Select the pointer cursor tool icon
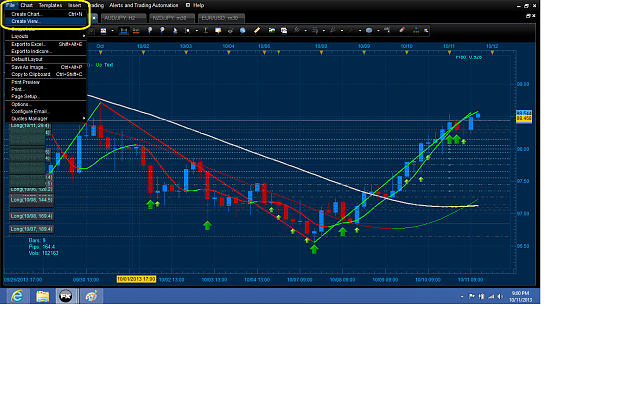The image size is (625, 414). click(175, 31)
